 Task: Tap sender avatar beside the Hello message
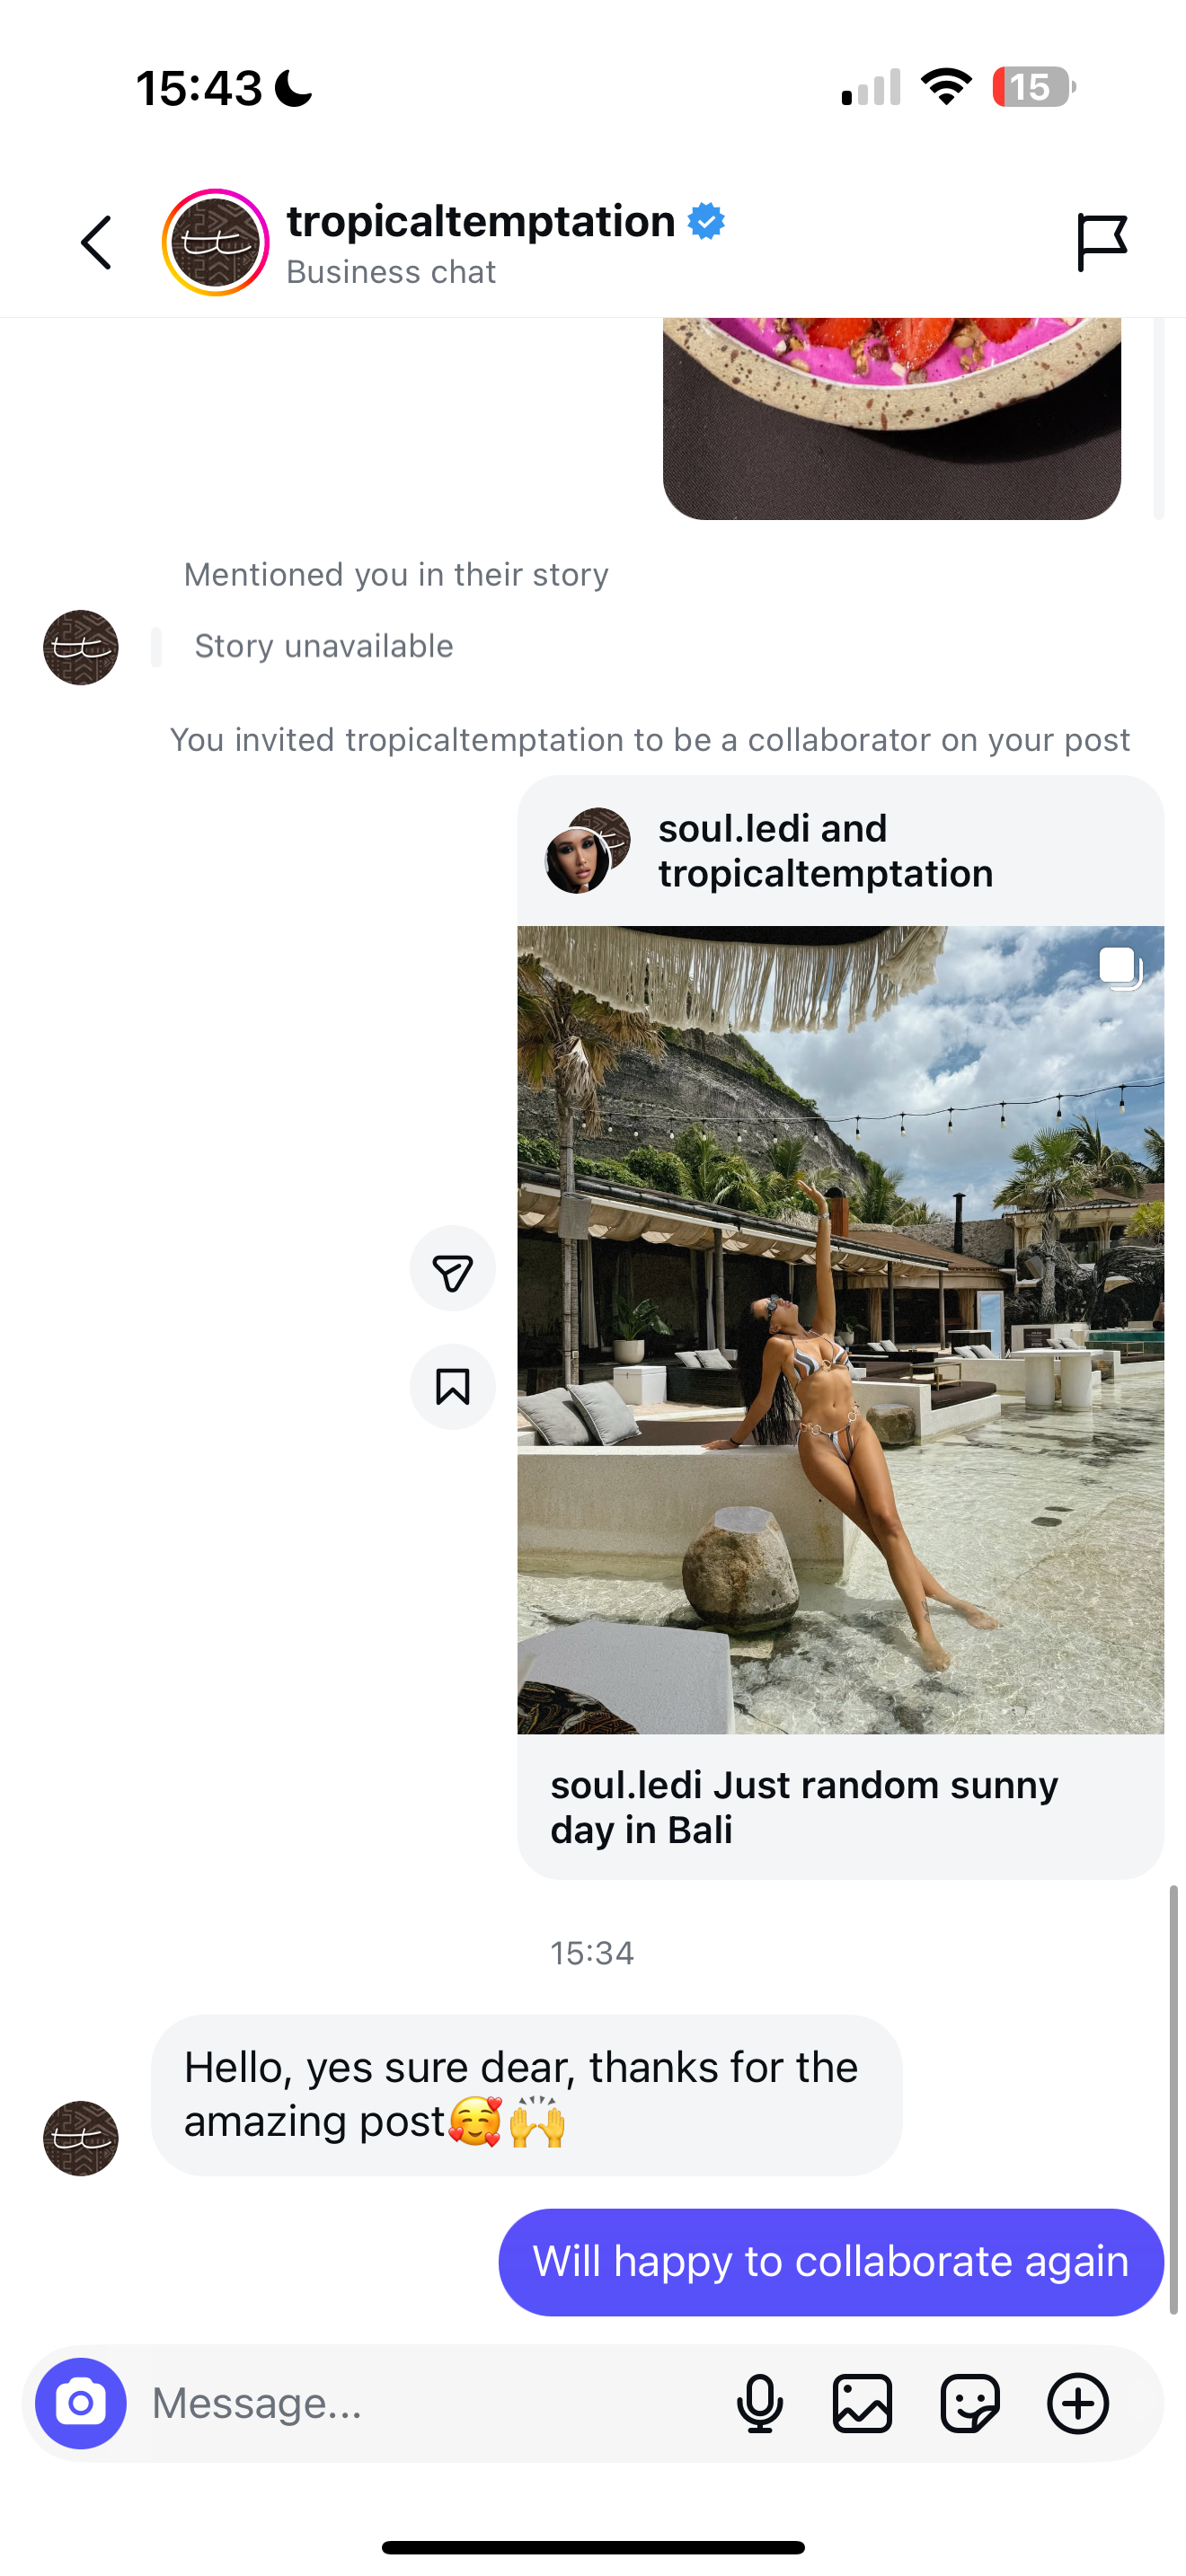coord(81,2138)
